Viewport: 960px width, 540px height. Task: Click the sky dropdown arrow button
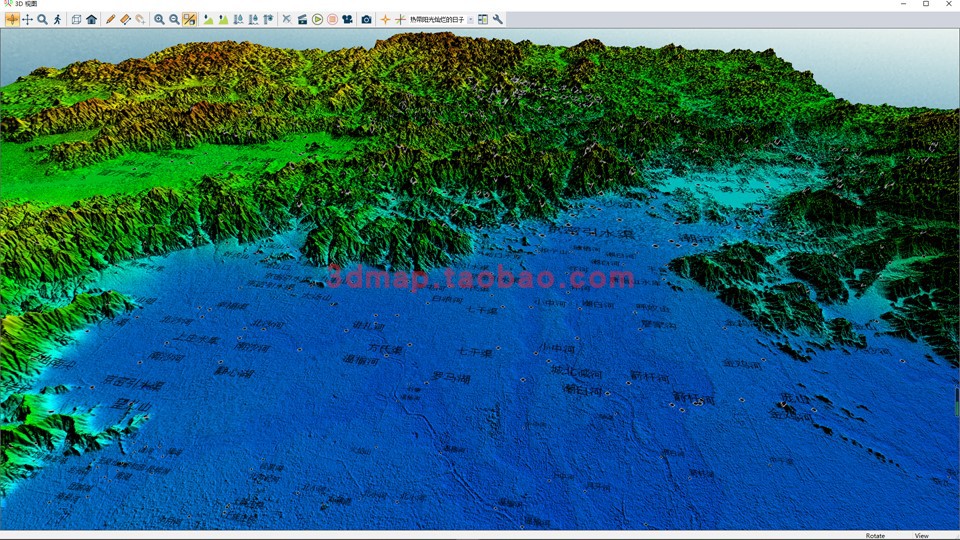470,20
